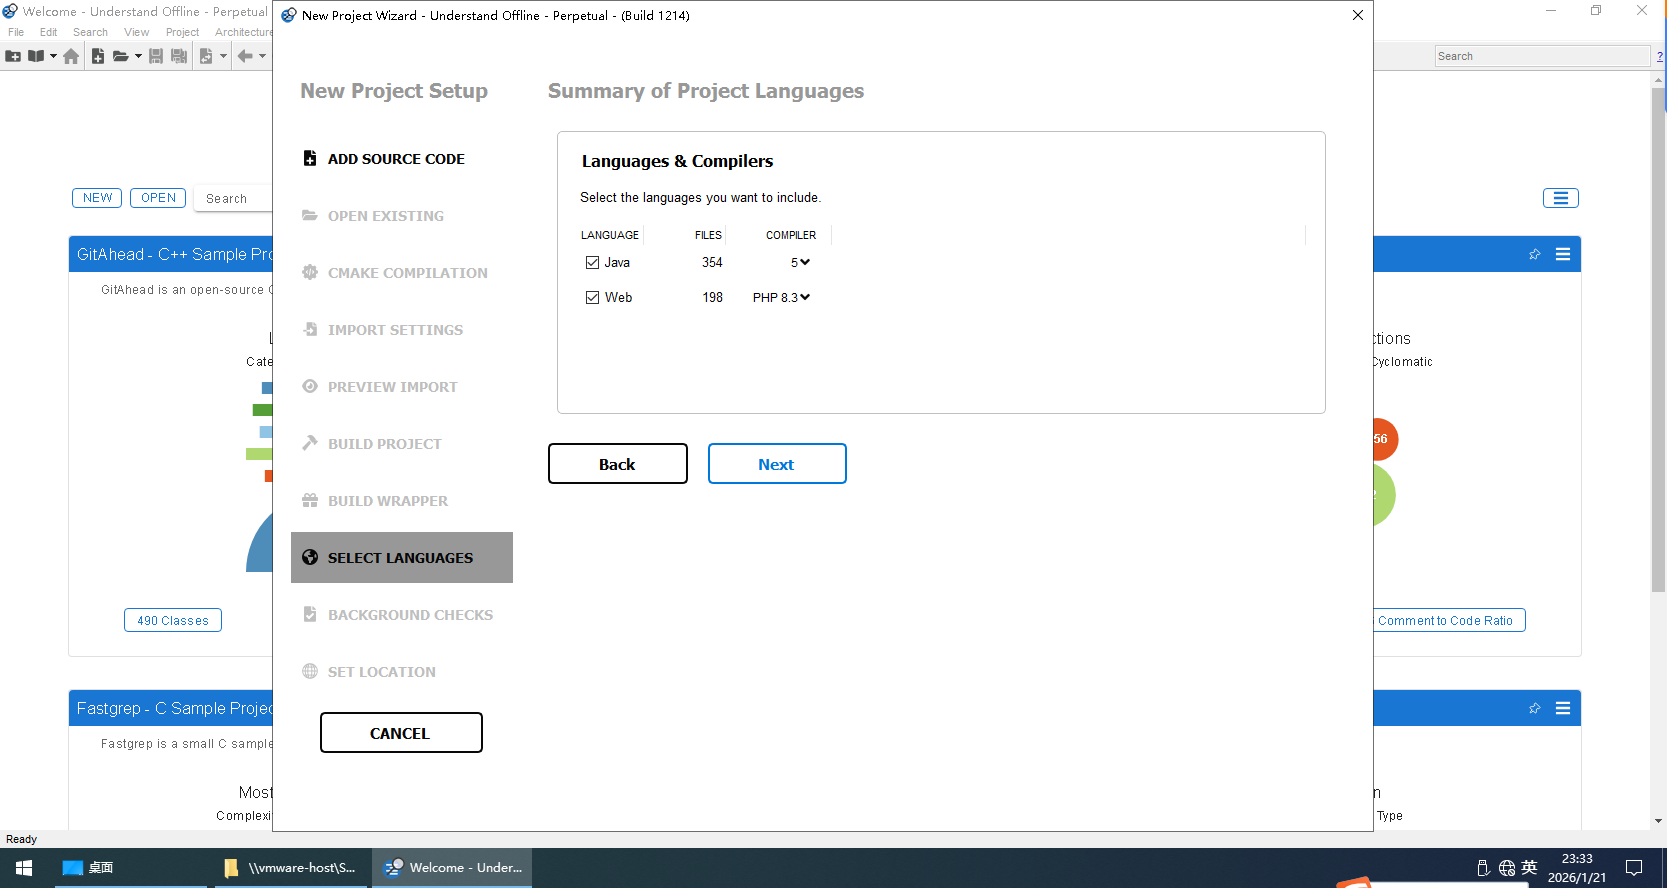The height and width of the screenshot is (888, 1667).
Task: Click the Add Source Code wizard step icon
Action: (x=310, y=158)
